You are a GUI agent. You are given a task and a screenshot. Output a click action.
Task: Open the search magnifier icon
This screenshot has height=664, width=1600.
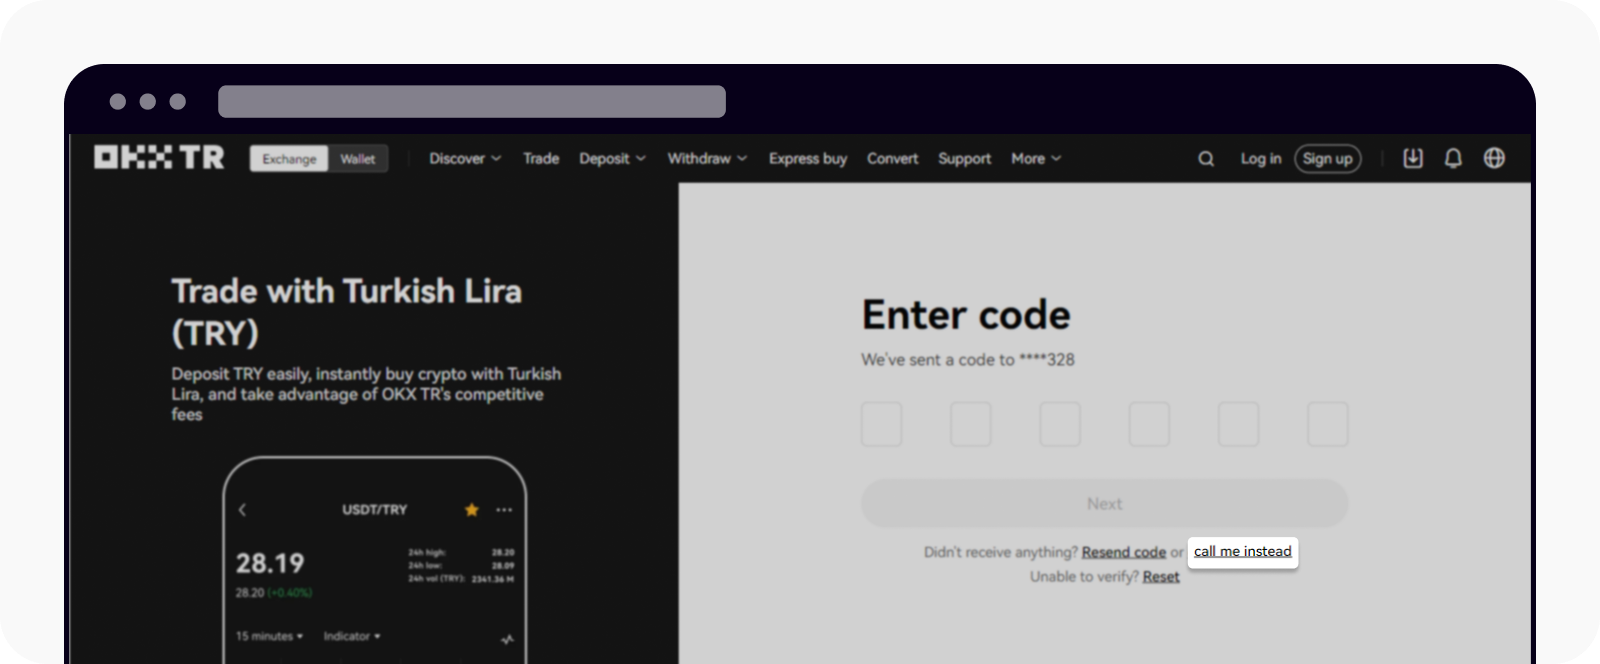(x=1206, y=158)
